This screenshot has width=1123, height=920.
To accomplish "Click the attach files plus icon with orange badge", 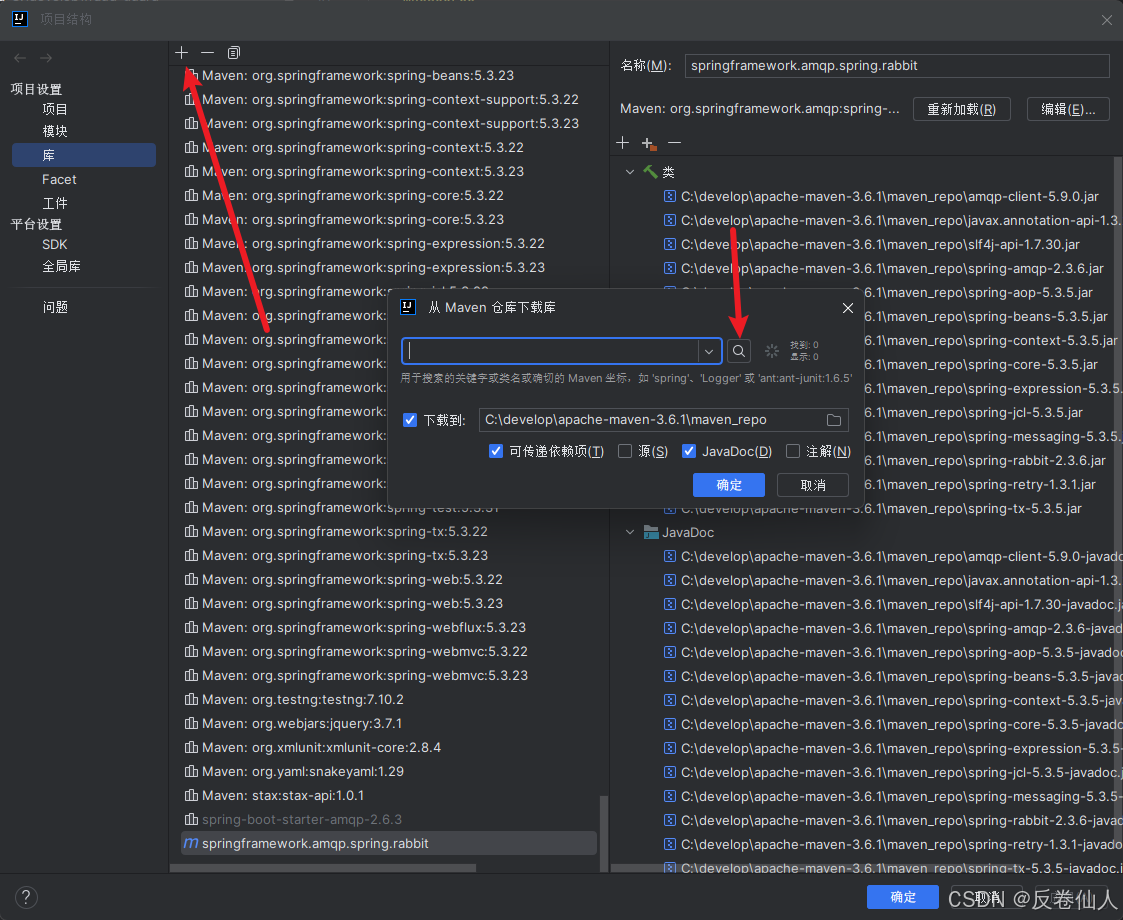I will click(647, 143).
